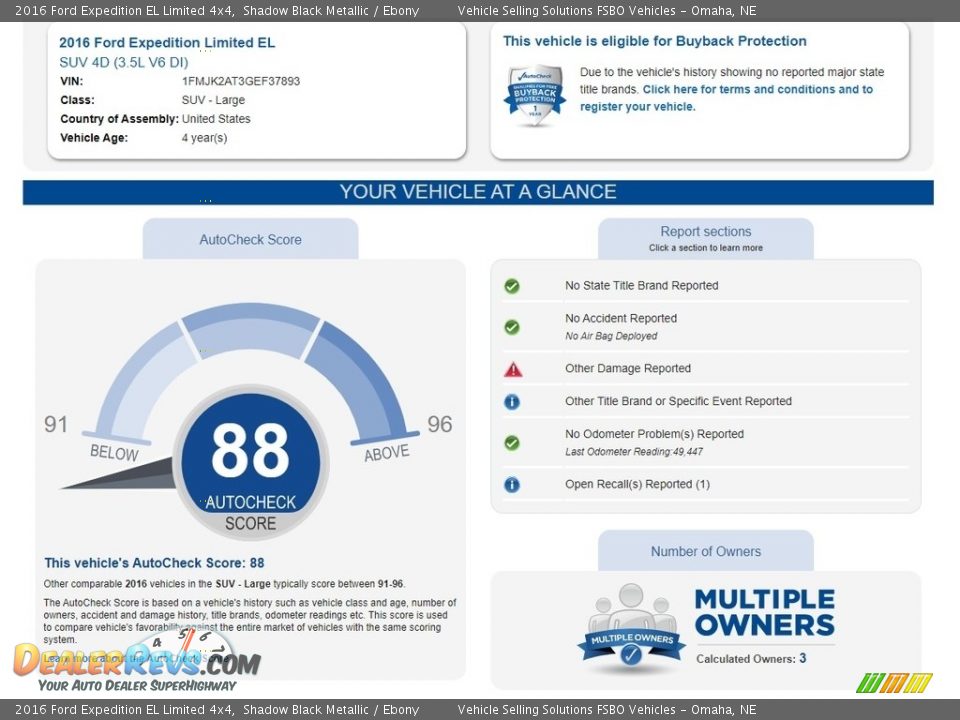This screenshot has height=720, width=960.
Task: Open Other Title Brand or Specific Event section
Action: (x=678, y=402)
